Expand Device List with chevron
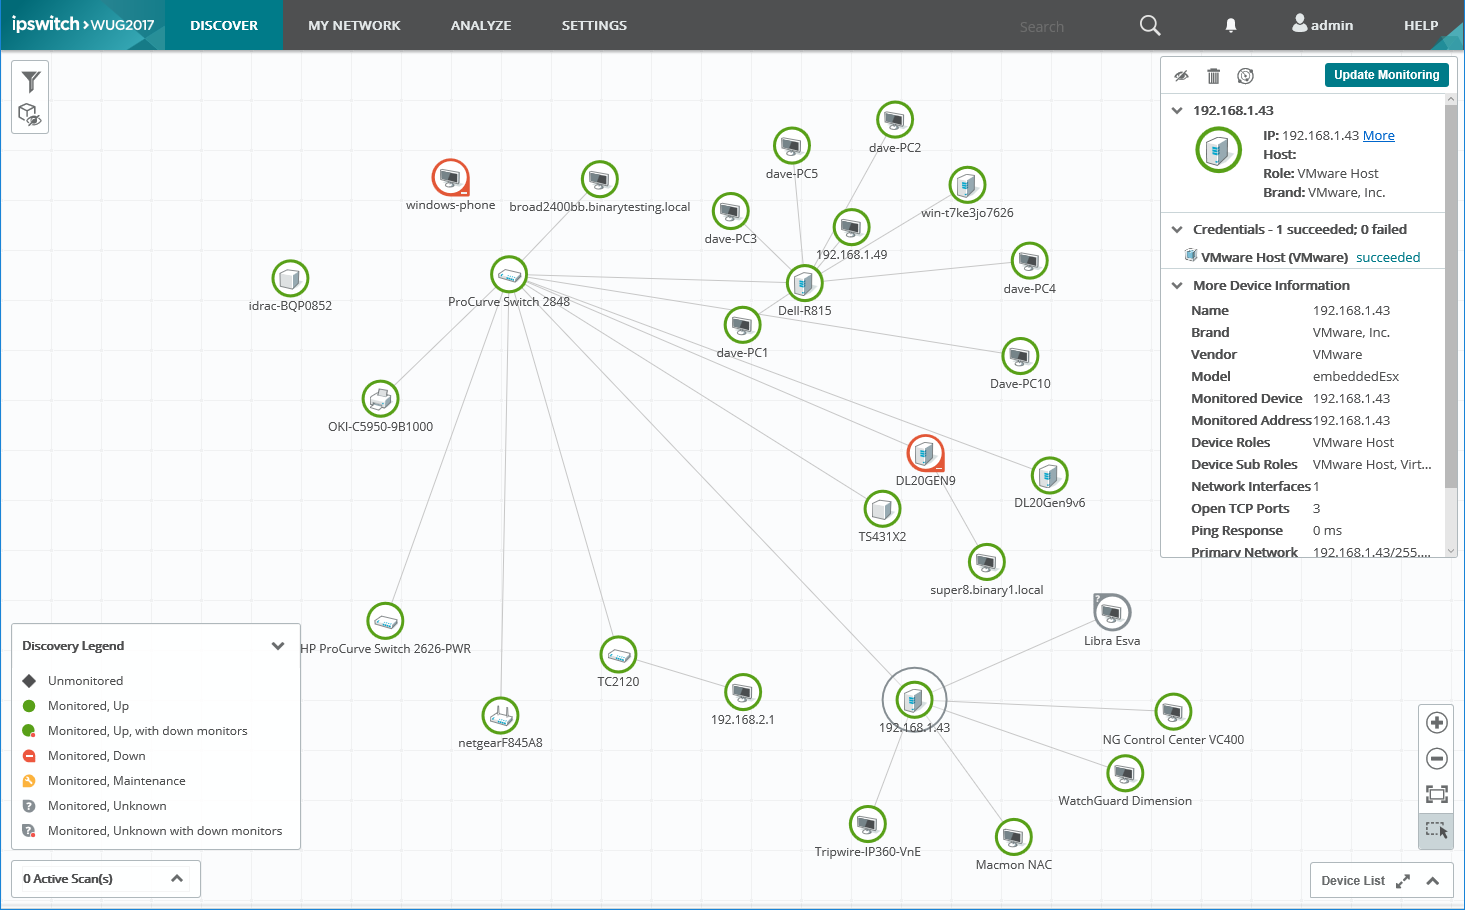This screenshot has height=910, width=1465. coord(1433,881)
